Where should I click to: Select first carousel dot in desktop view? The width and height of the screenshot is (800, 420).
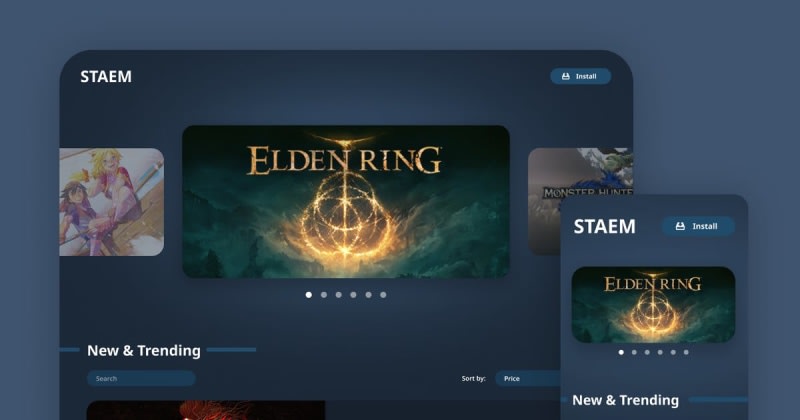pyautogui.click(x=309, y=294)
